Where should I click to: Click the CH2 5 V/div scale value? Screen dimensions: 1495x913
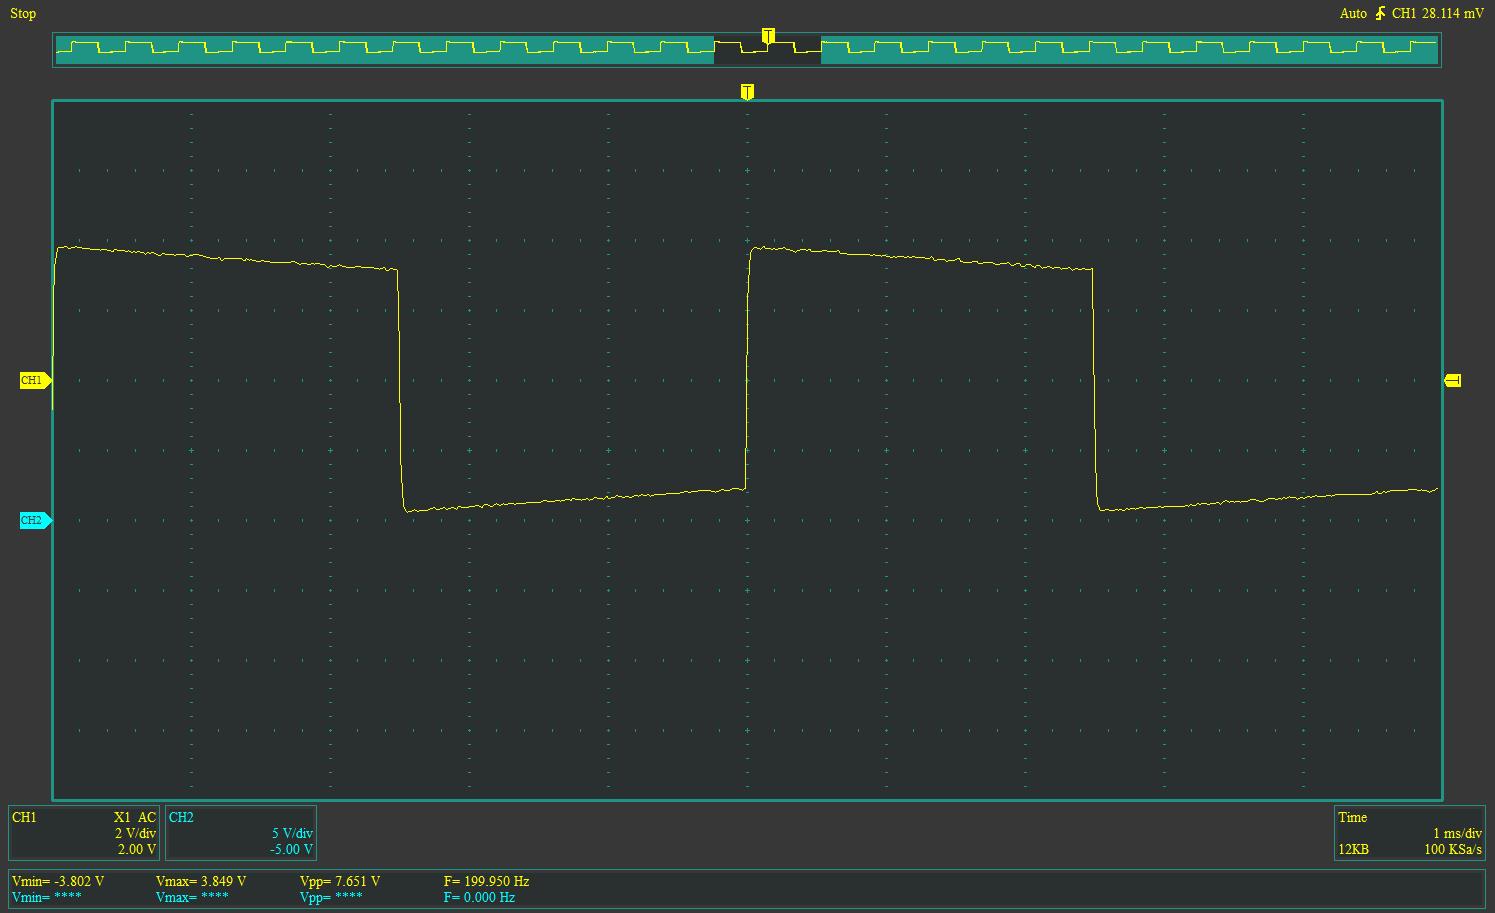292,833
